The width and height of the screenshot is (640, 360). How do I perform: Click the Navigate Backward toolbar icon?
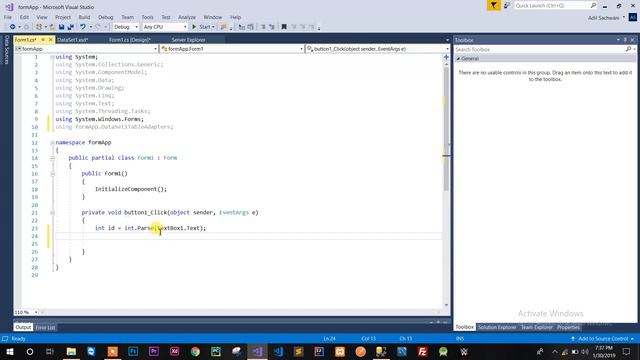click(13, 27)
